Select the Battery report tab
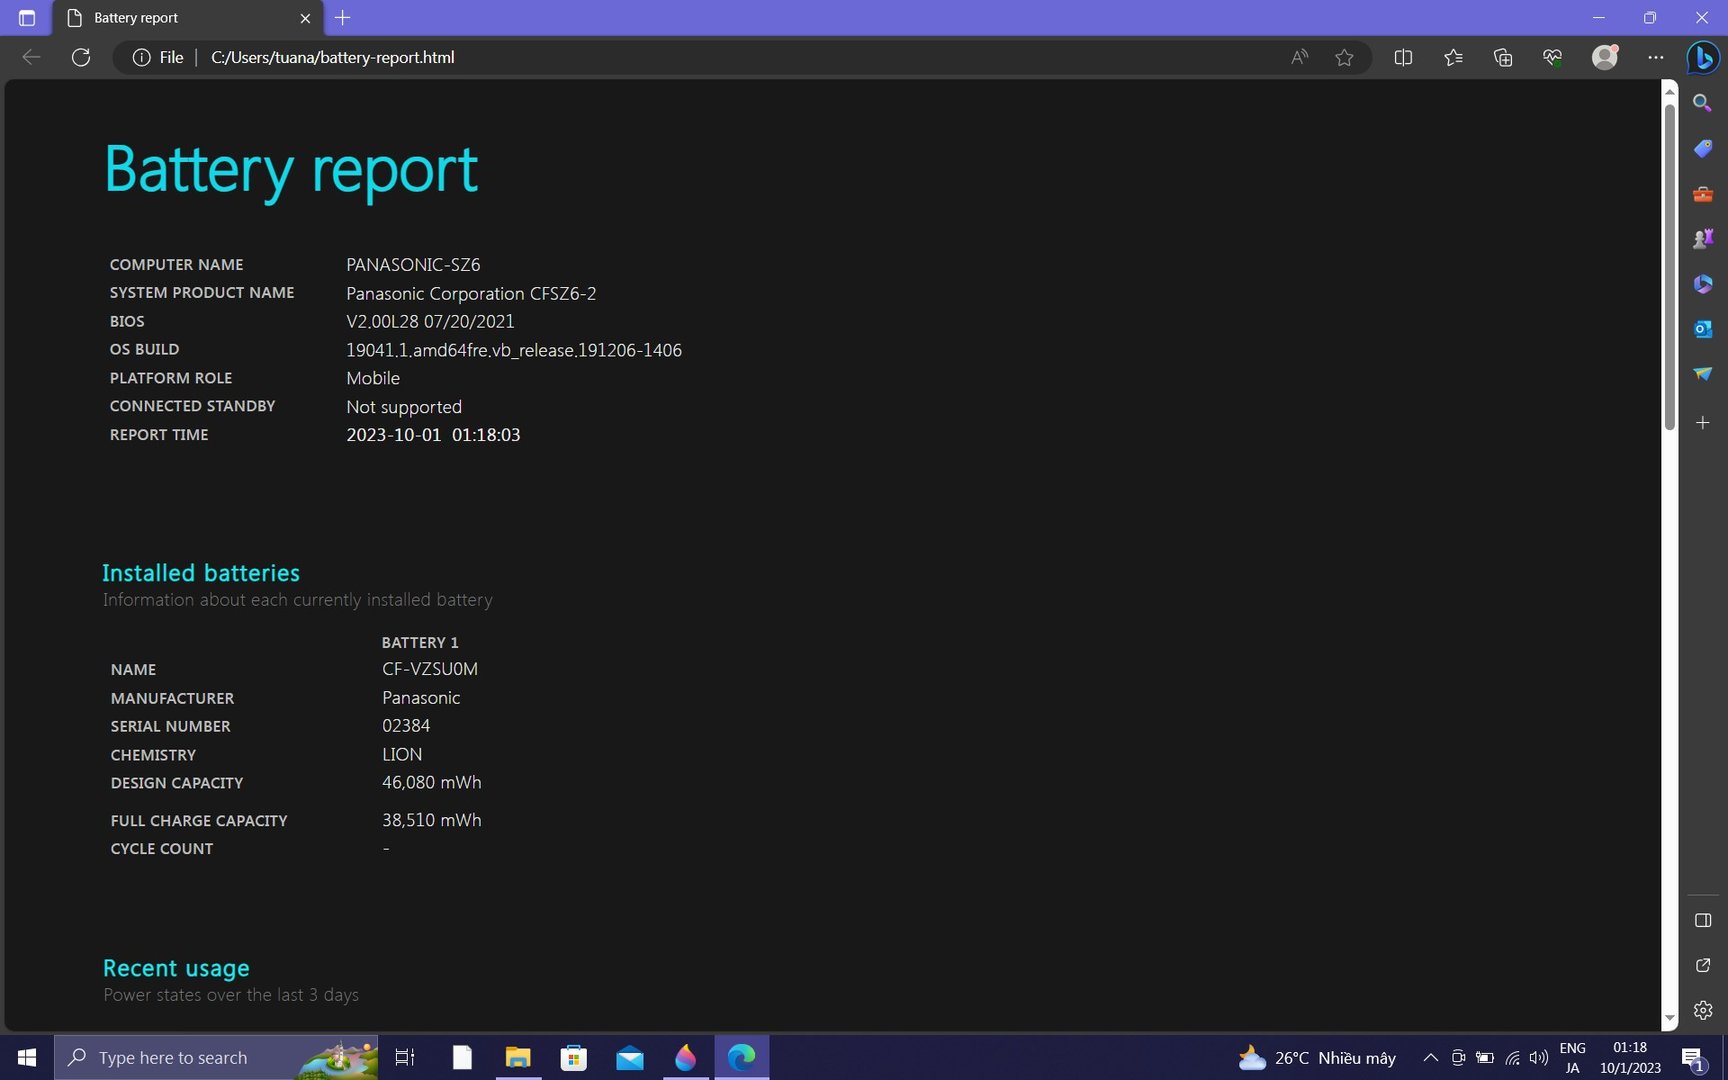The image size is (1728, 1080). tap(180, 18)
